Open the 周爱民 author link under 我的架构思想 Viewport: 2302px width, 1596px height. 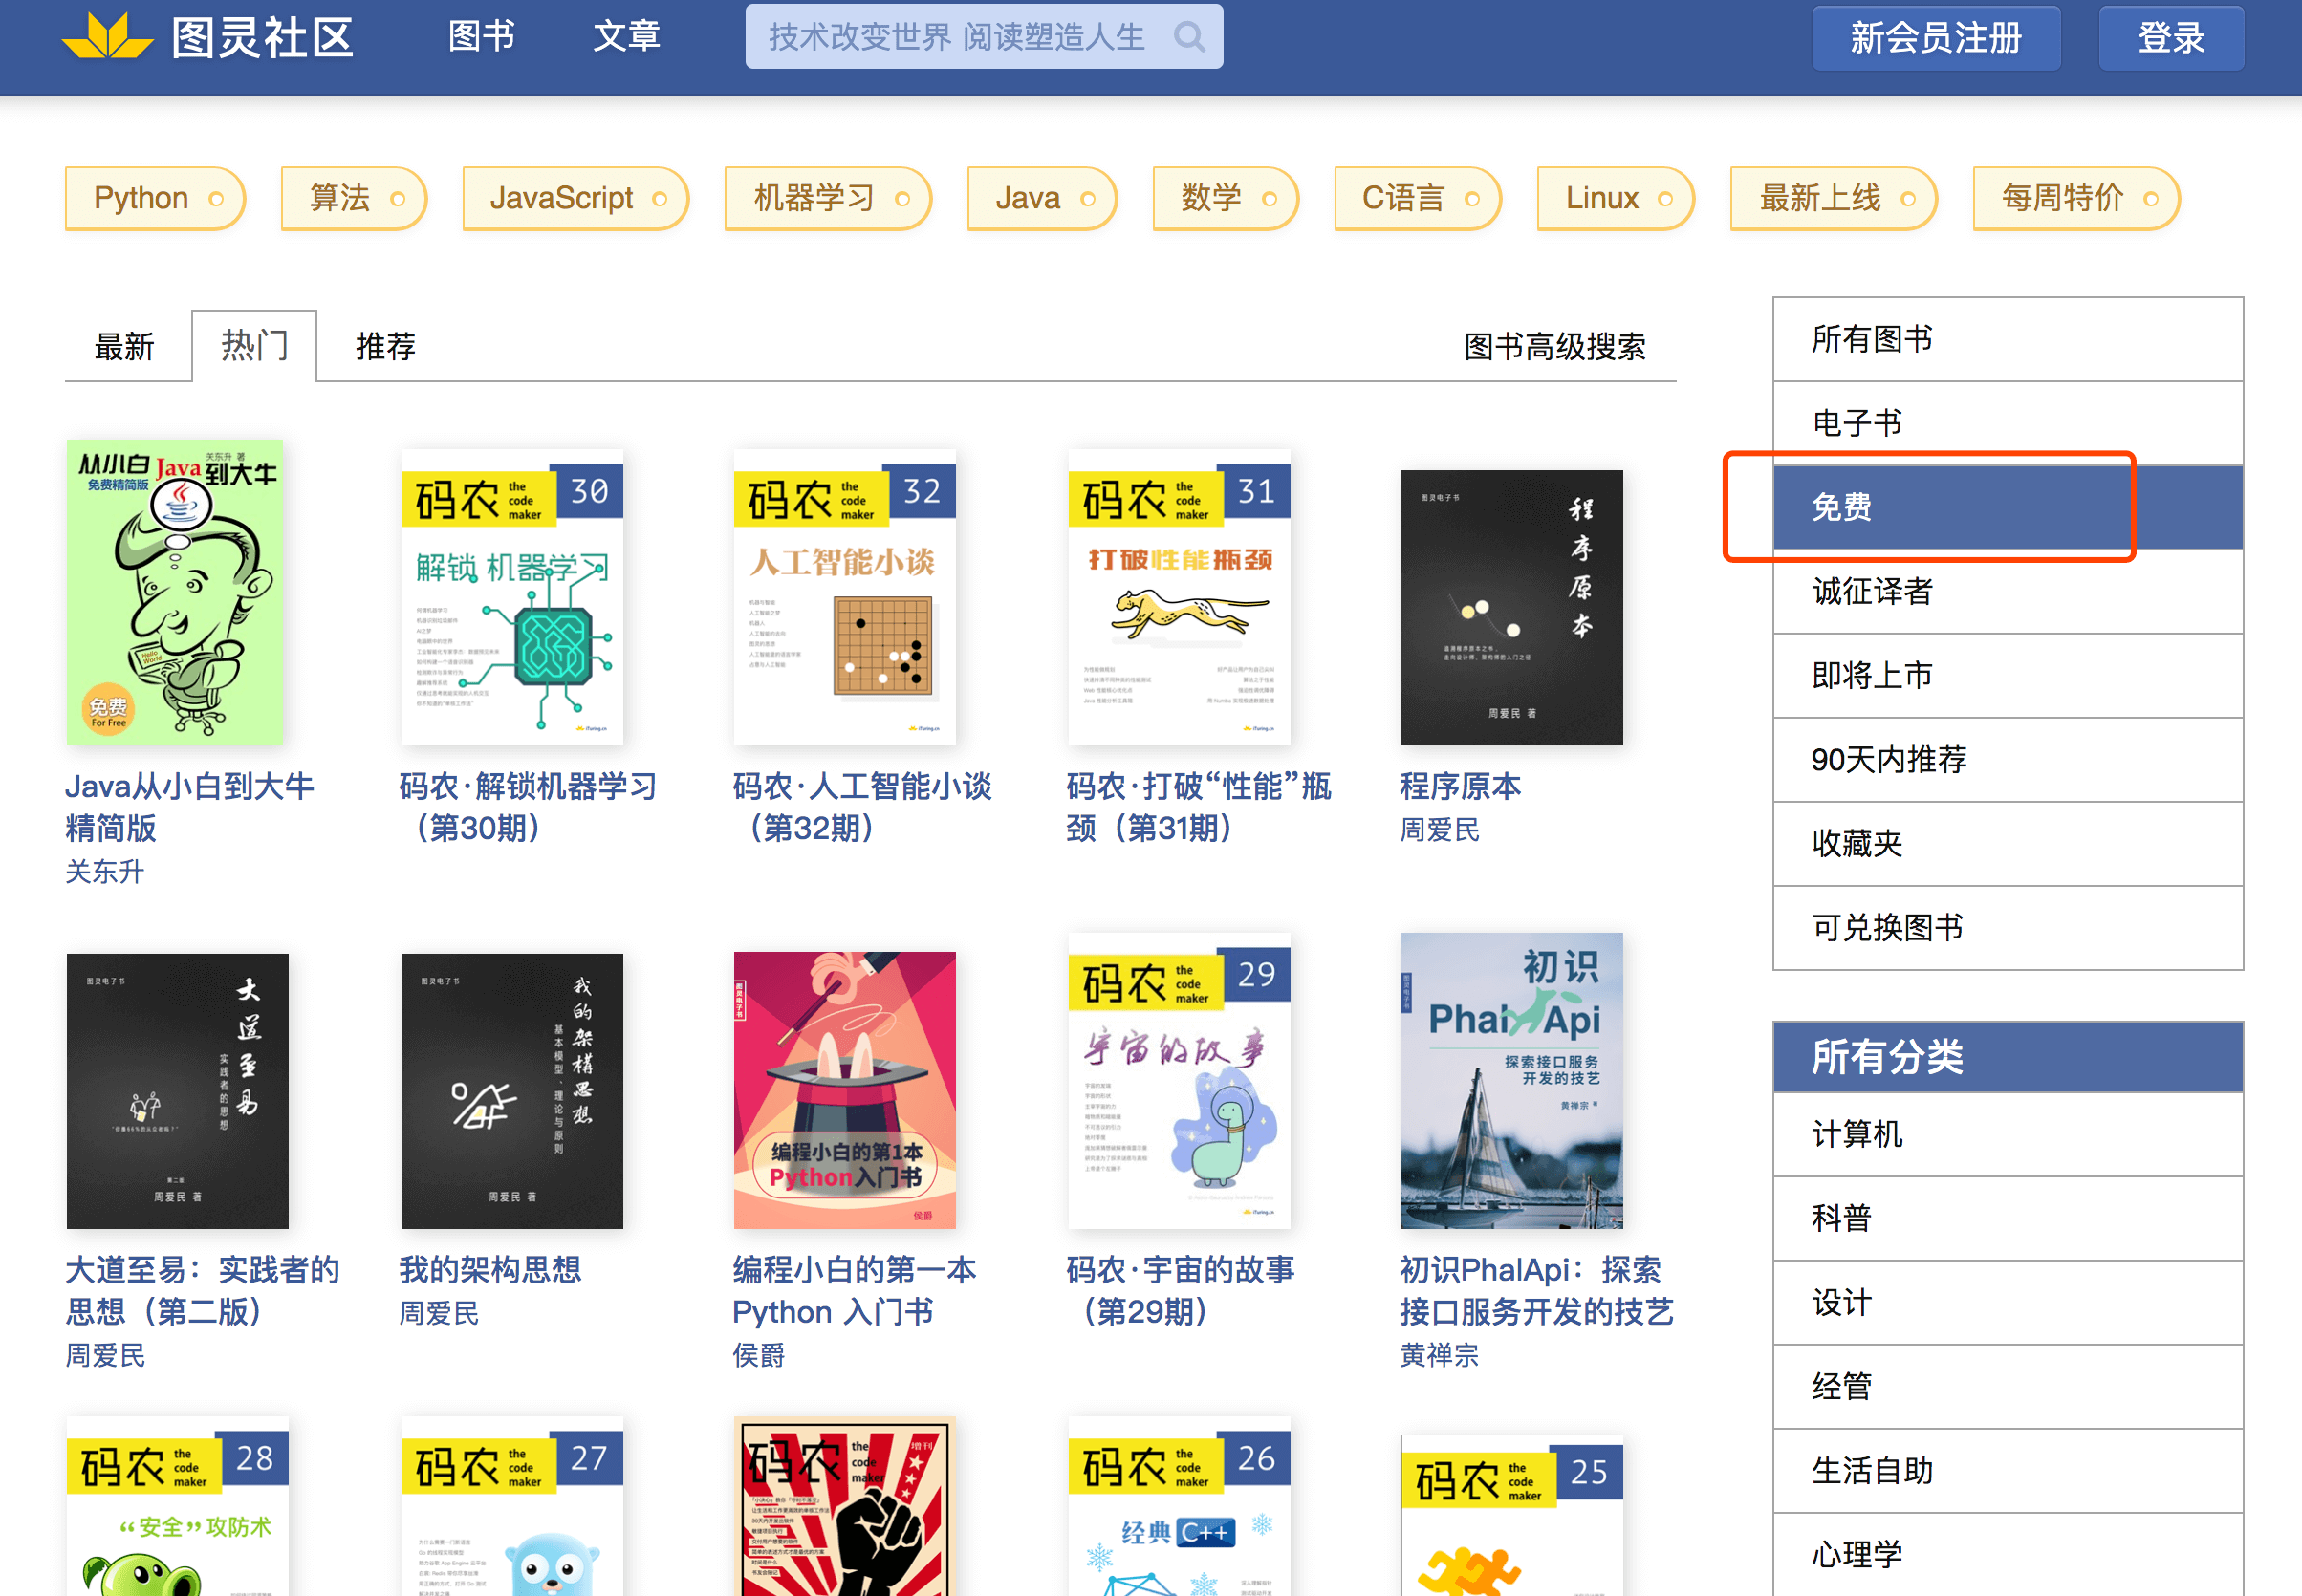pyautogui.click(x=438, y=1313)
